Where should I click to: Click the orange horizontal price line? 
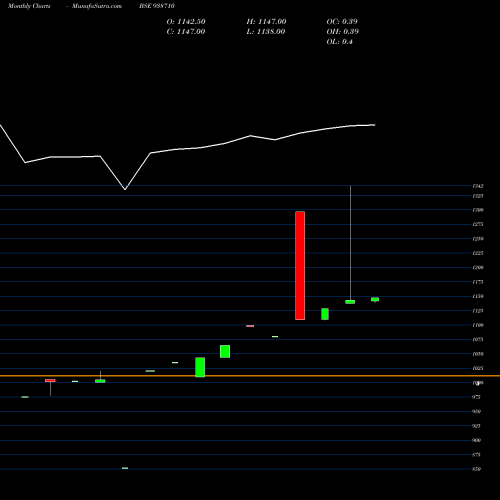[250, 376]
